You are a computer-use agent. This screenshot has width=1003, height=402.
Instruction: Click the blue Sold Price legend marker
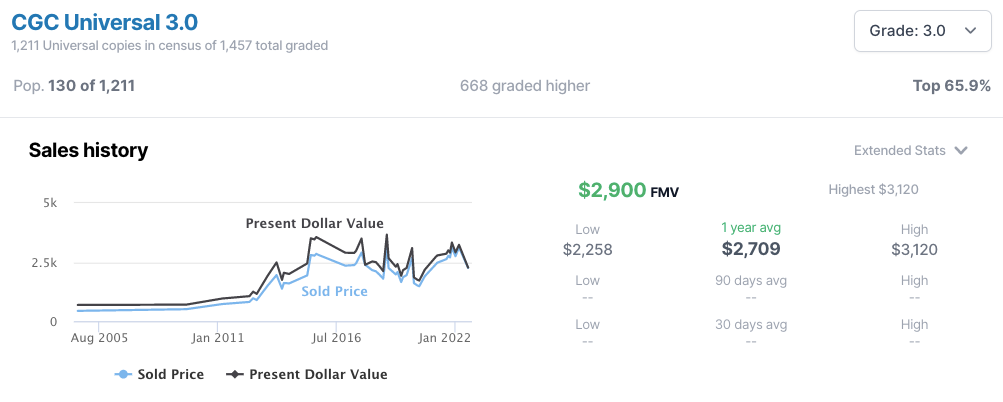click(x=123, y=374)
